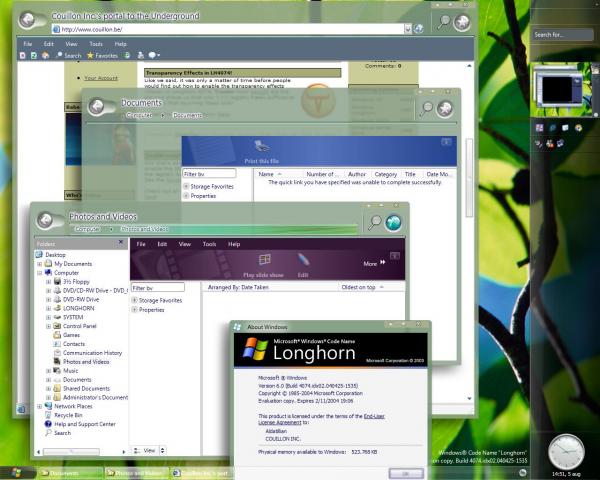This screenshot has height=480, width=600.
Task: Click globe orb in Photos and Videos header
Action: coord(393,223)
